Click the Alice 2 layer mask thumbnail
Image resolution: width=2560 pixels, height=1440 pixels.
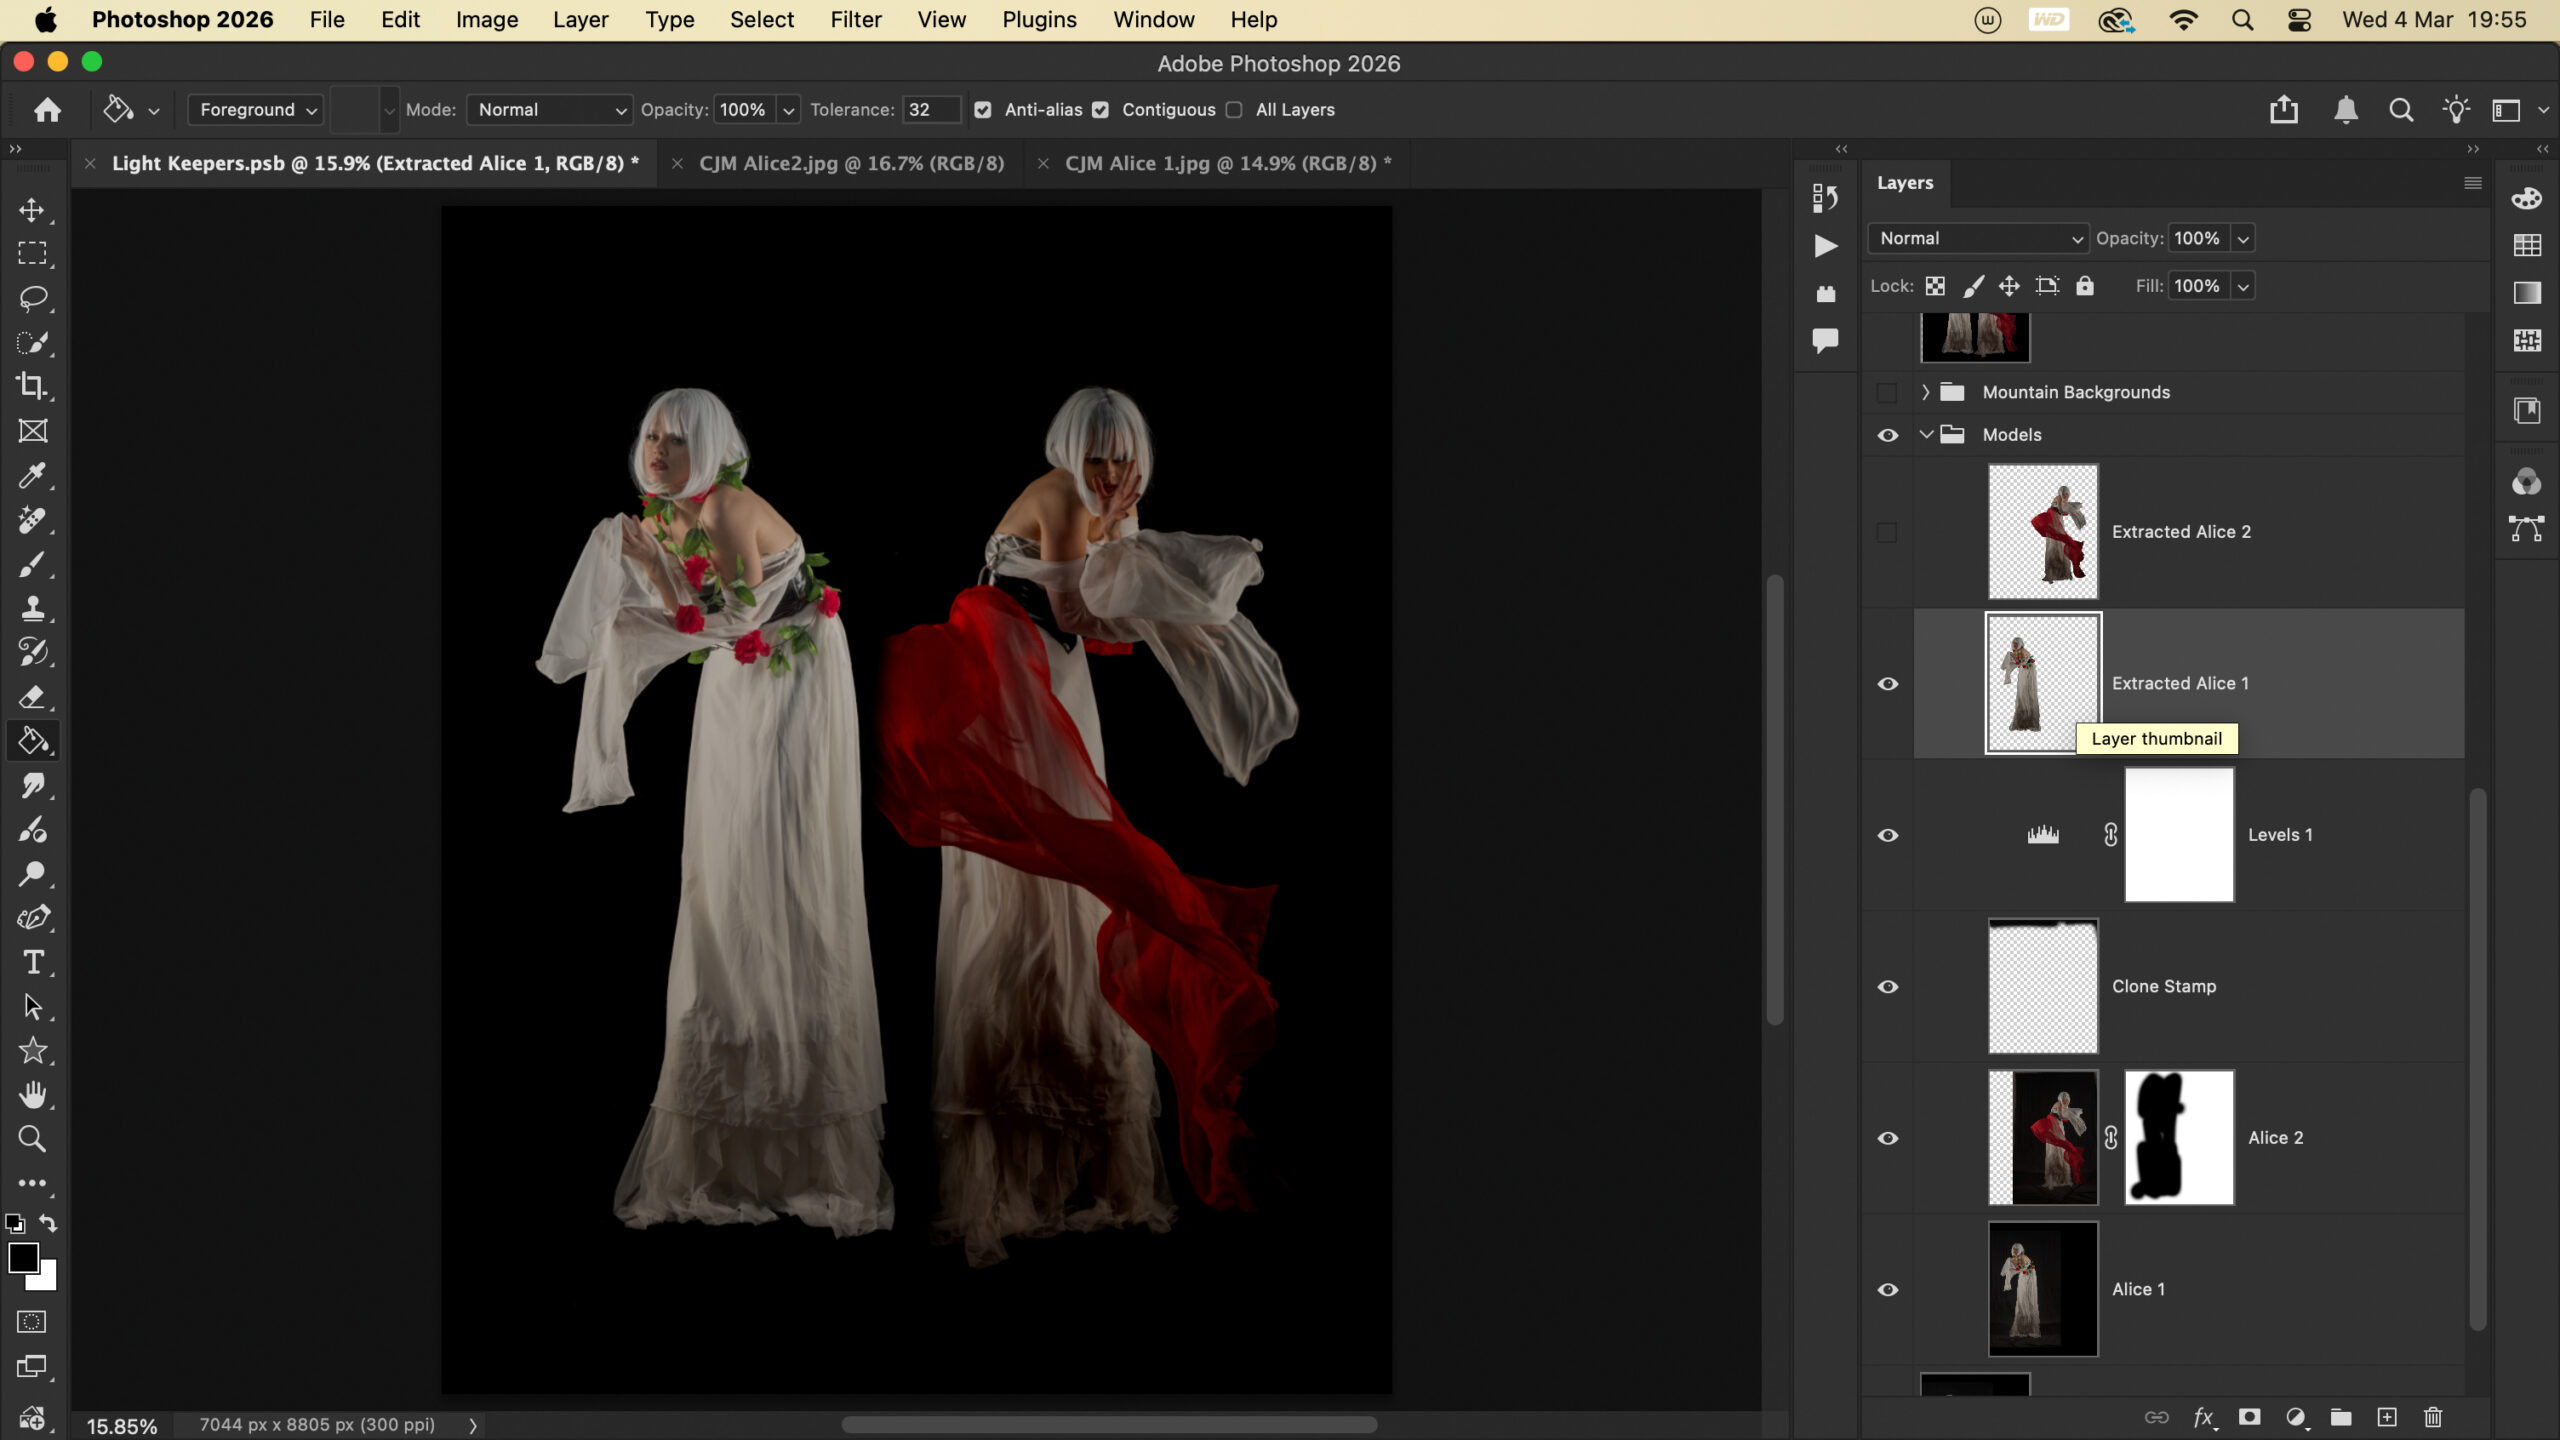2178,1137
